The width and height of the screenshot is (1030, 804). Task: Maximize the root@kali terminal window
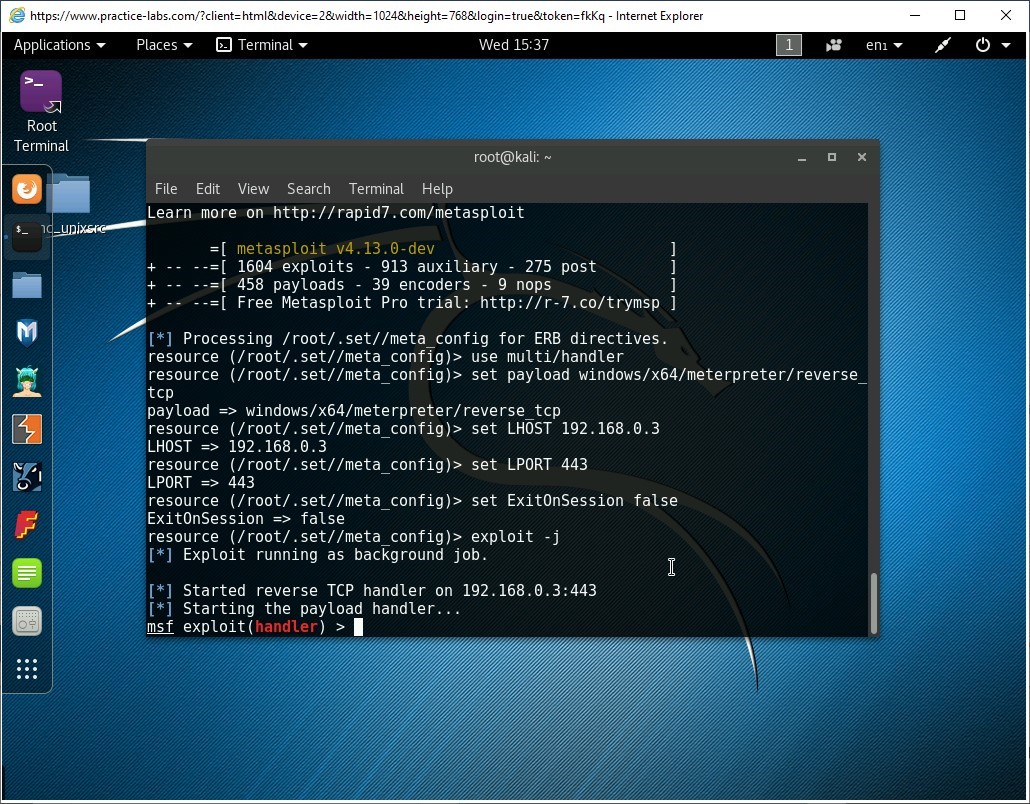(x=832, y=157)
